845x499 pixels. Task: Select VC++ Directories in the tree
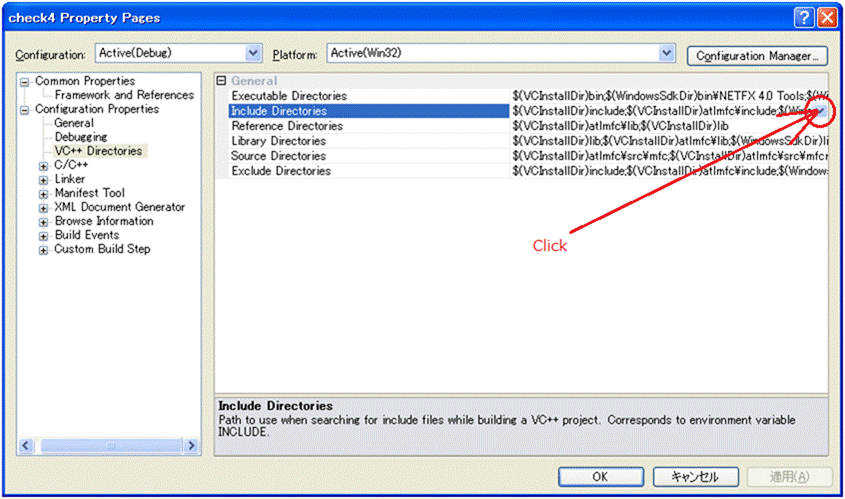tap(98, 151)
